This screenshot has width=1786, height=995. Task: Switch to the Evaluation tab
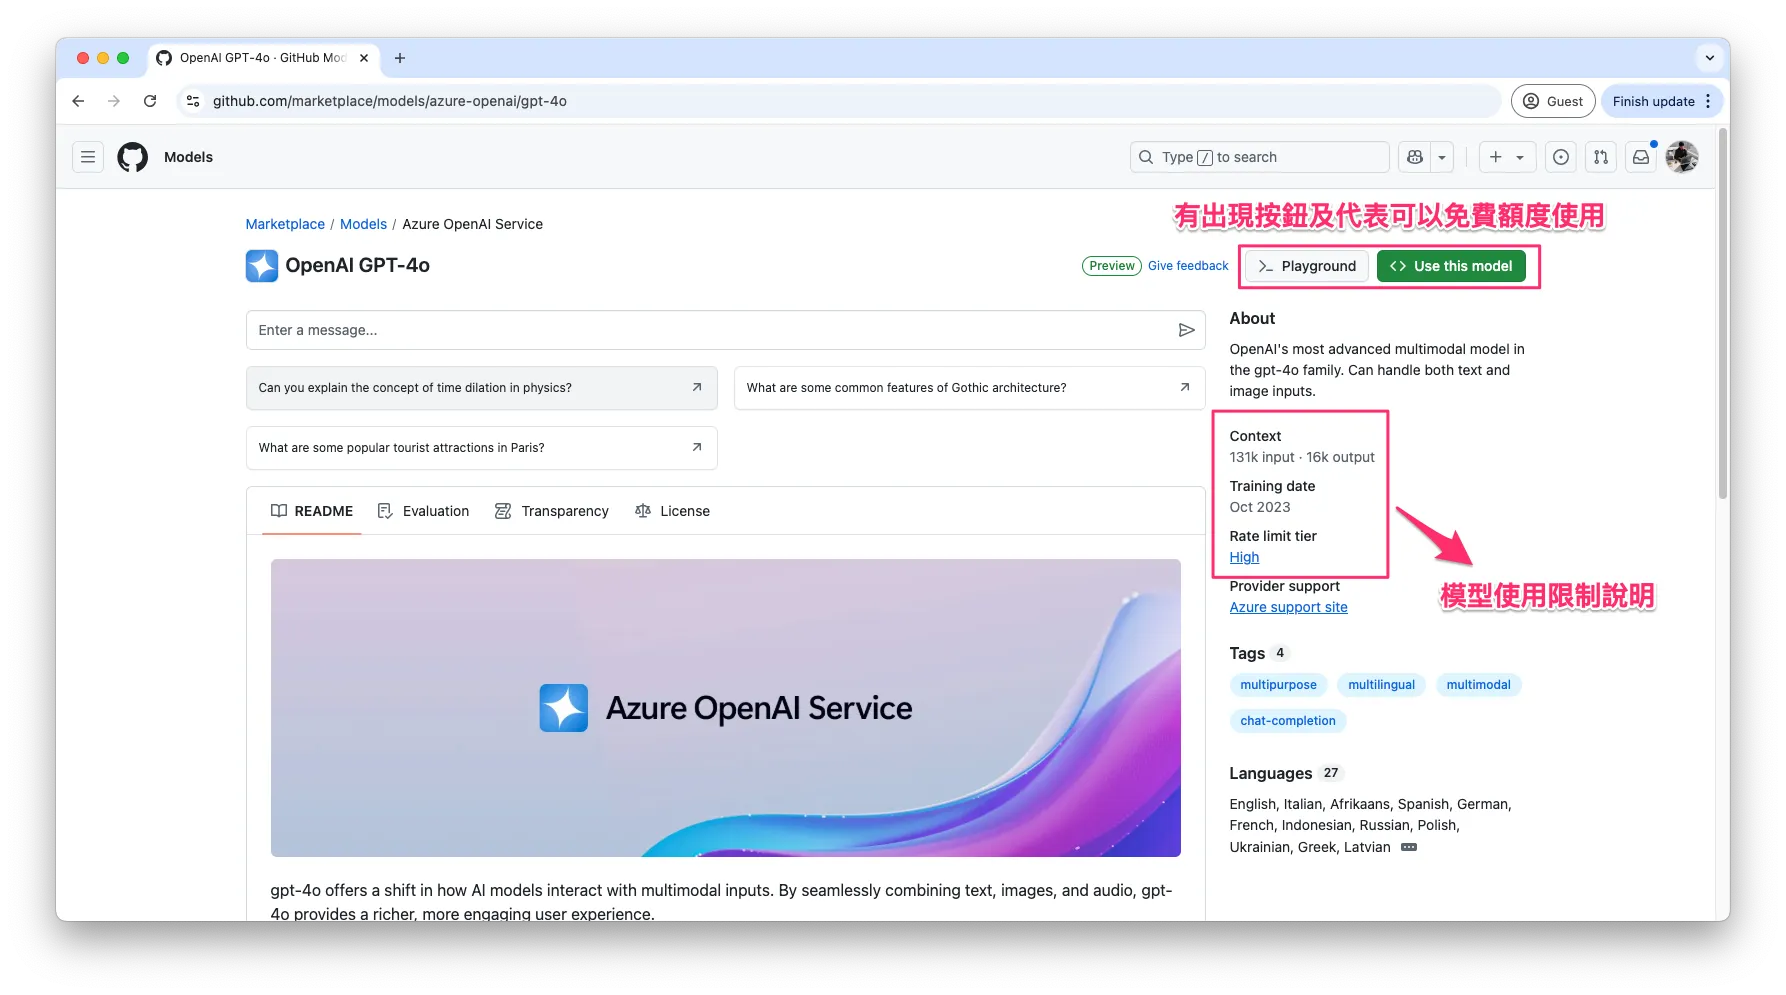click(x=423, y=511)
